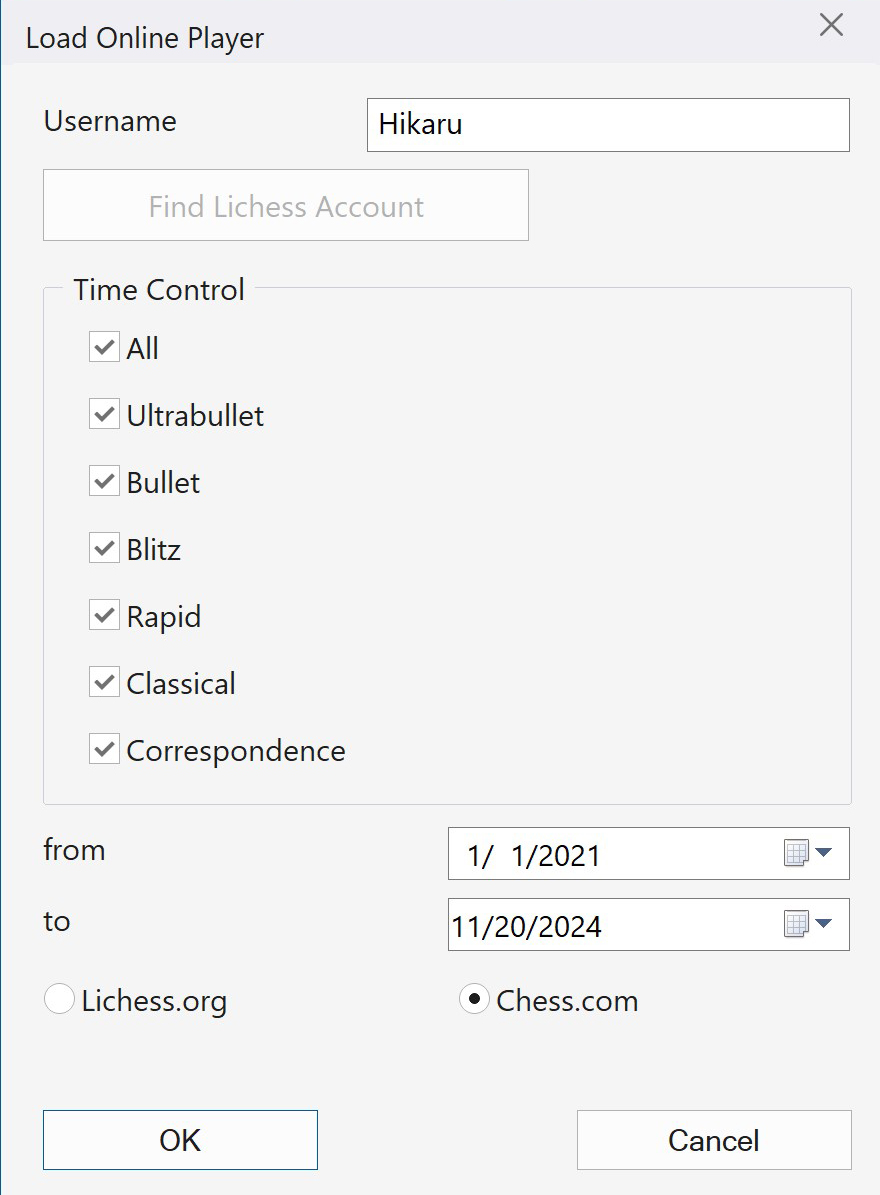Toggle the Rapid time control
This screenshot has width=880, height=1195.
[x=104, y=616]
